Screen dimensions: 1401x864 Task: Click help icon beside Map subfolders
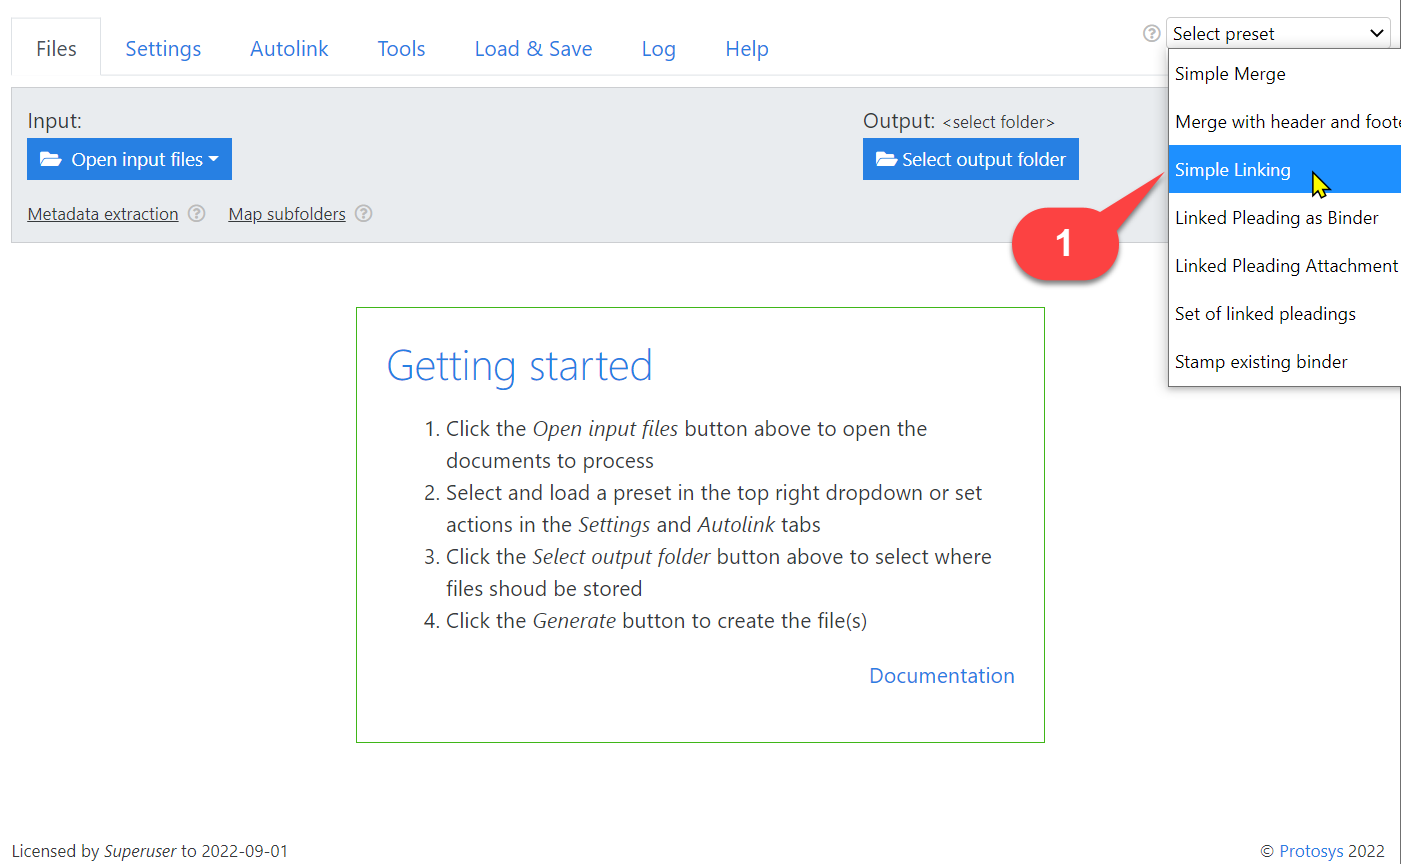364,213
